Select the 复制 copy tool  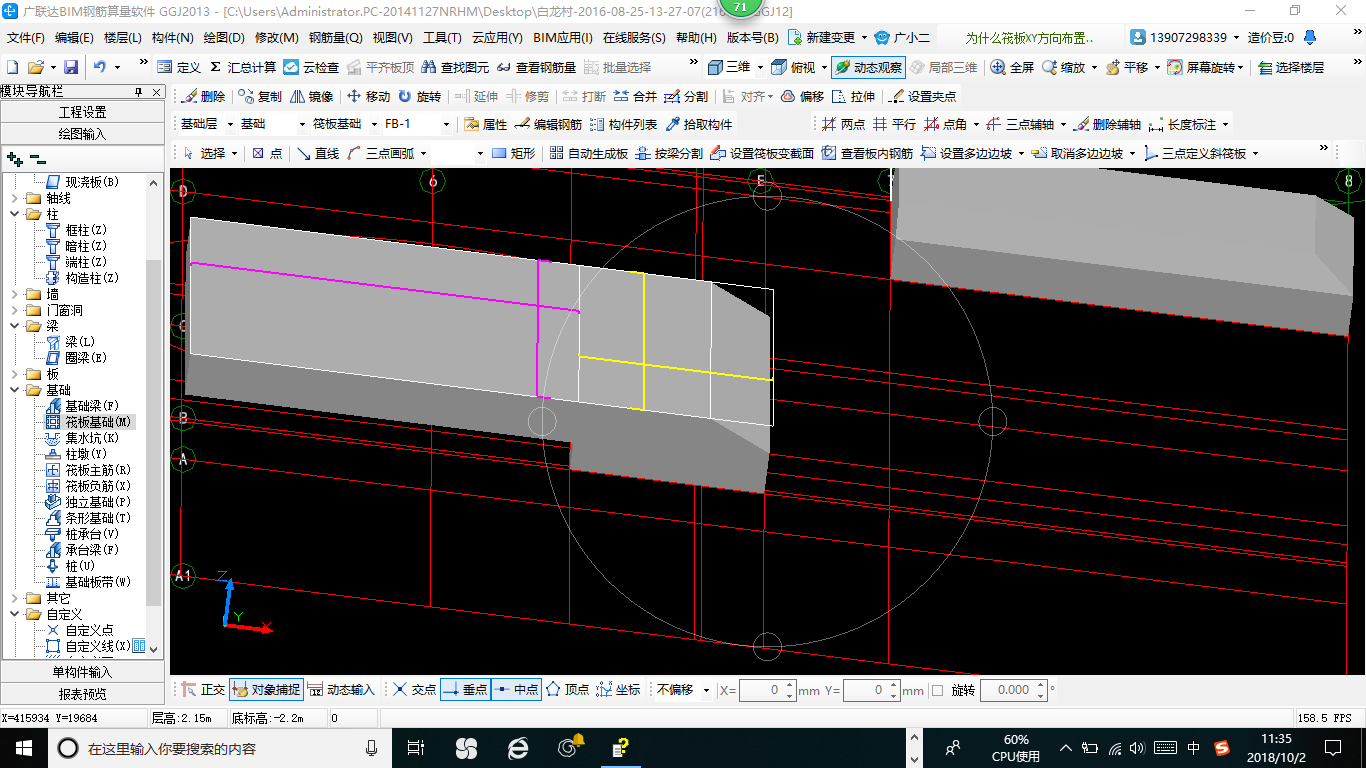pos(260,97)
